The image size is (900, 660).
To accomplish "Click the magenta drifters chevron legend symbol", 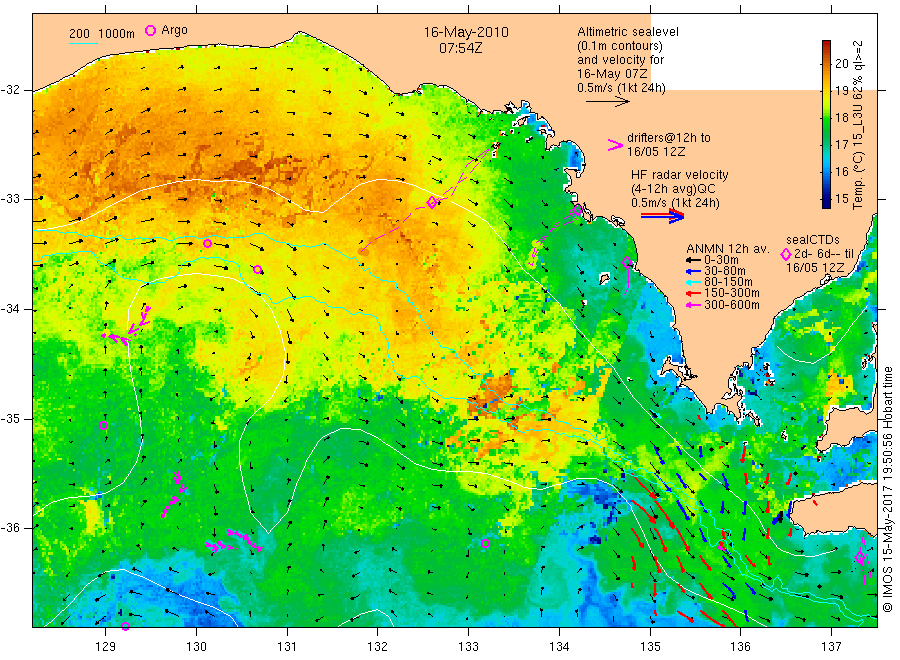I will (615, 145).
